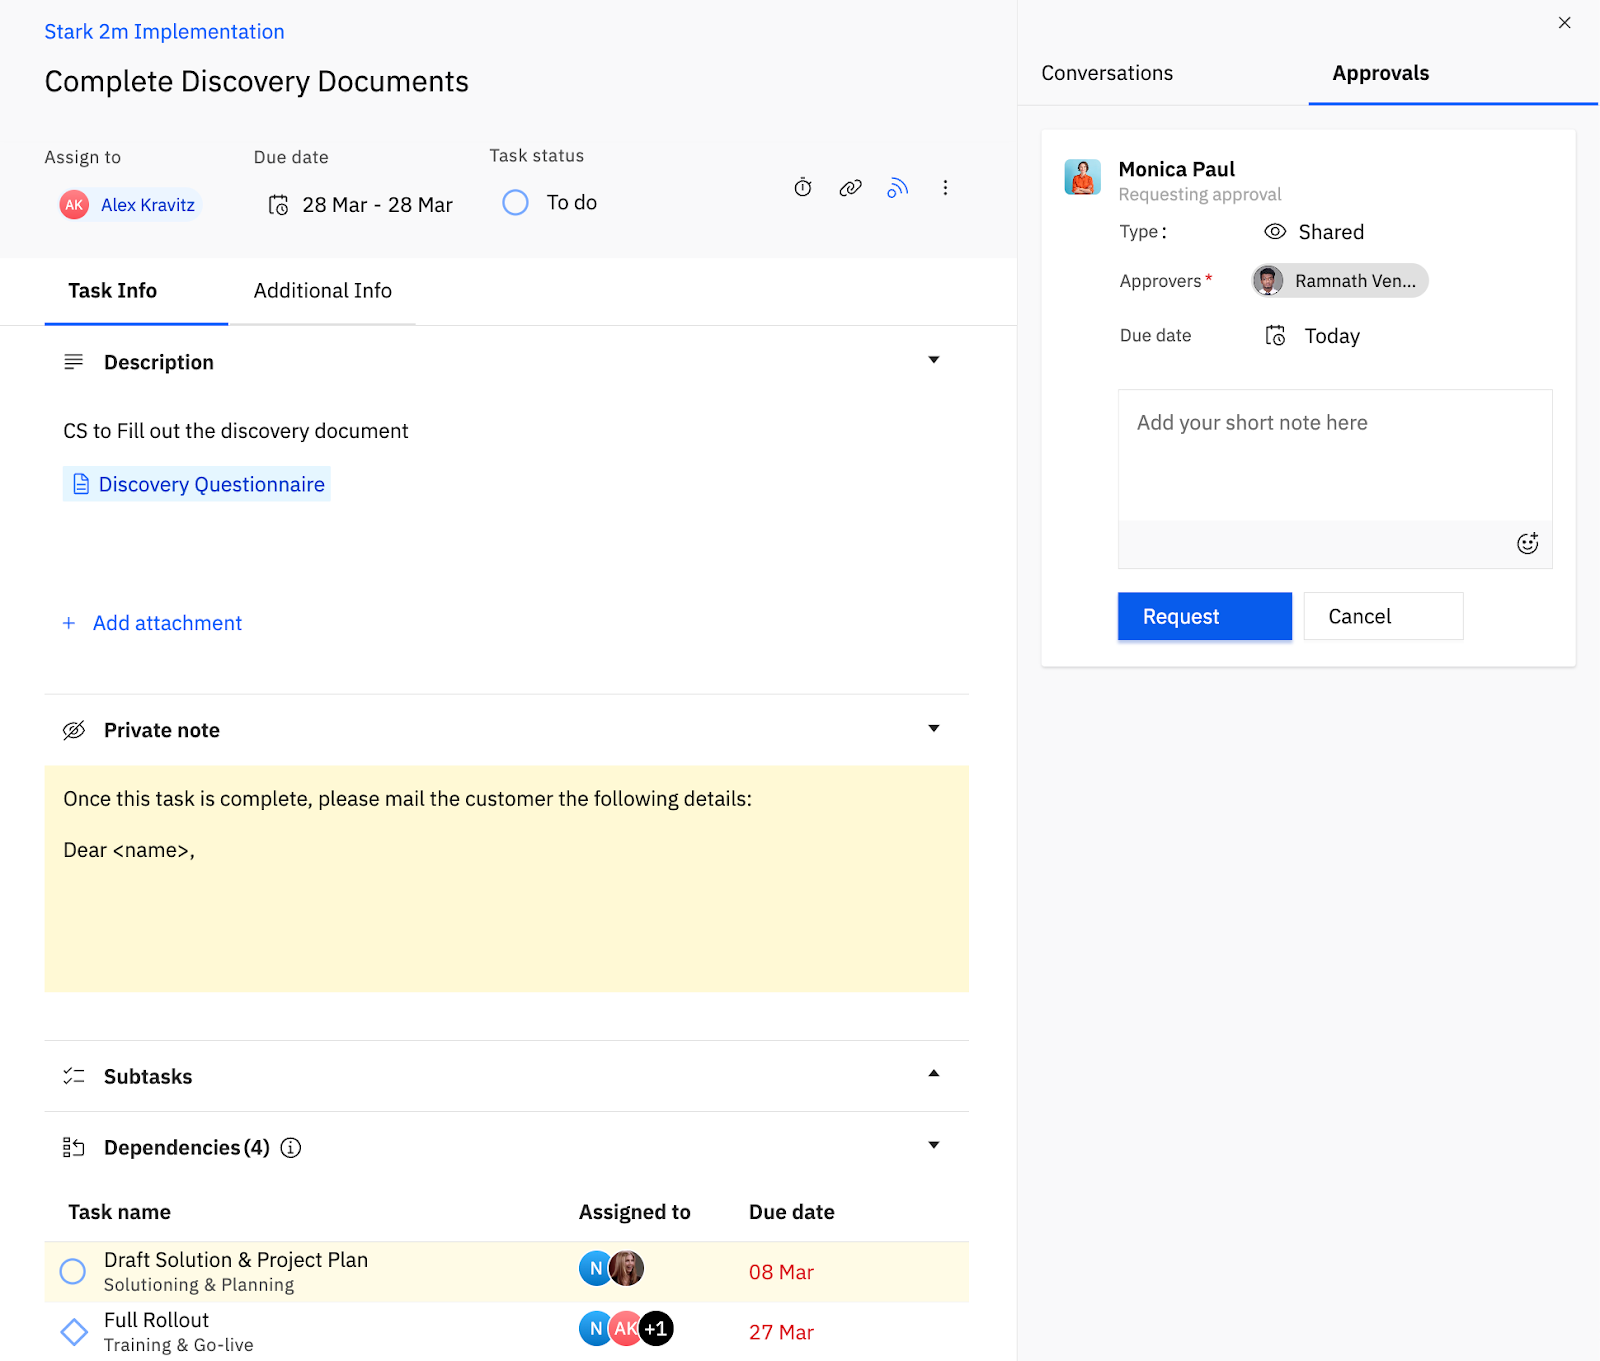Click the blue follow feed icon
Screen dimensions: 1600x1361
point(897,187)
